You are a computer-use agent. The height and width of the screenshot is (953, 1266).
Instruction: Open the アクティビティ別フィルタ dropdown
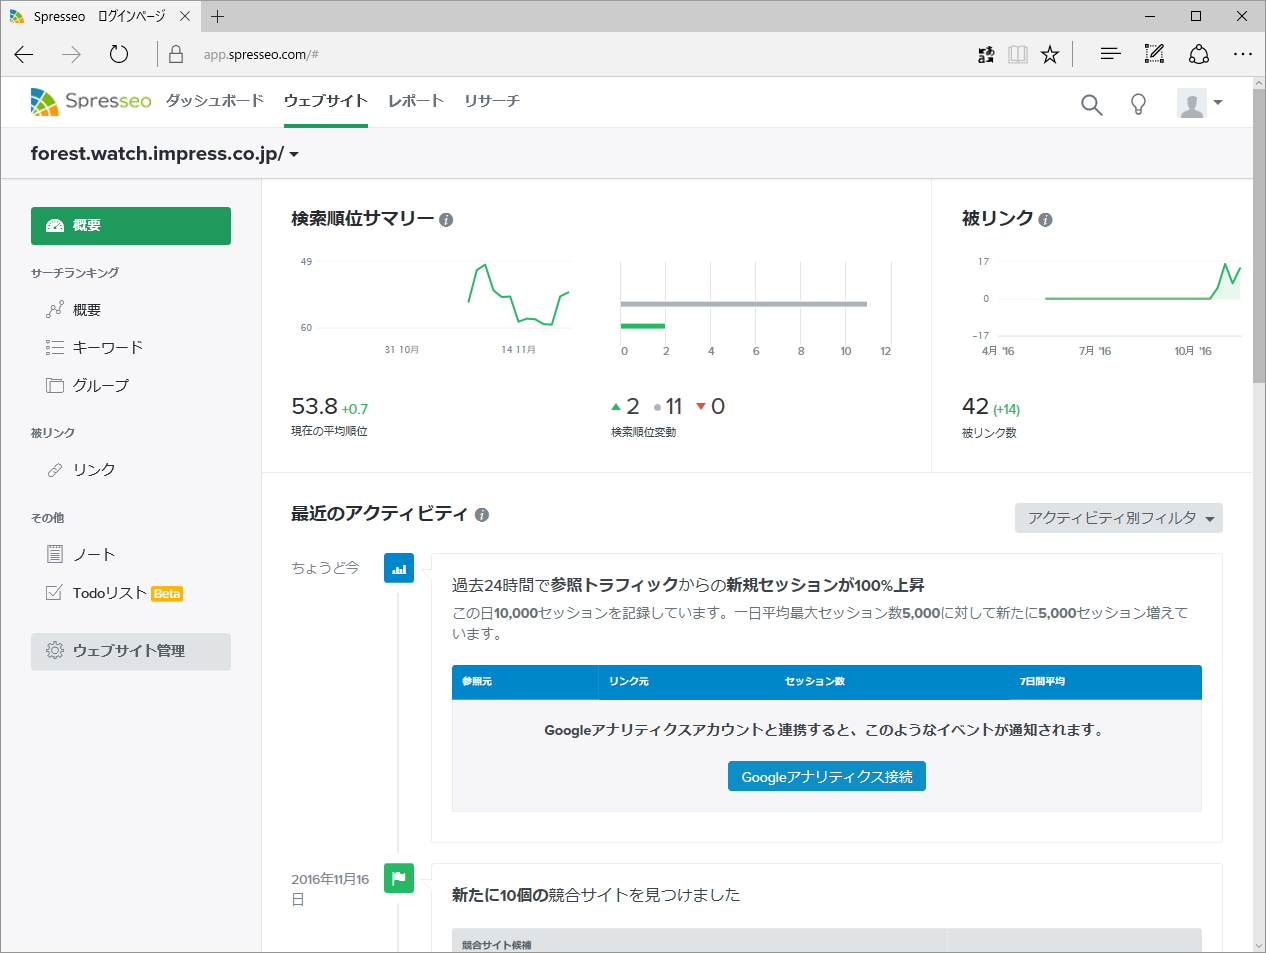click(x=1117, y=518)
